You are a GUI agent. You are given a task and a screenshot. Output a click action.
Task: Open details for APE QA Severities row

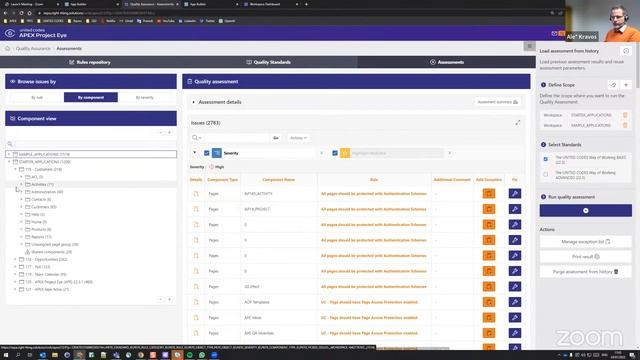point(196,333)
